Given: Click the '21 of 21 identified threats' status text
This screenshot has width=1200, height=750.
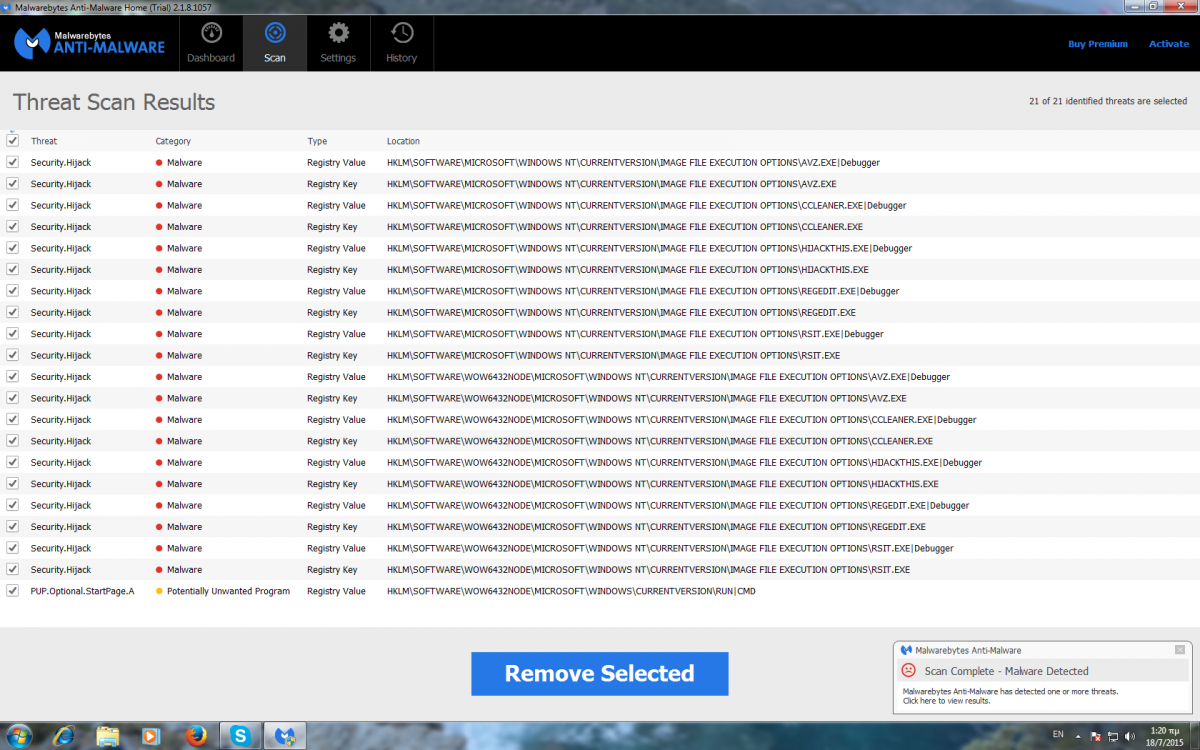Looking at the screenshot, I should click(x=1108, y=101).
